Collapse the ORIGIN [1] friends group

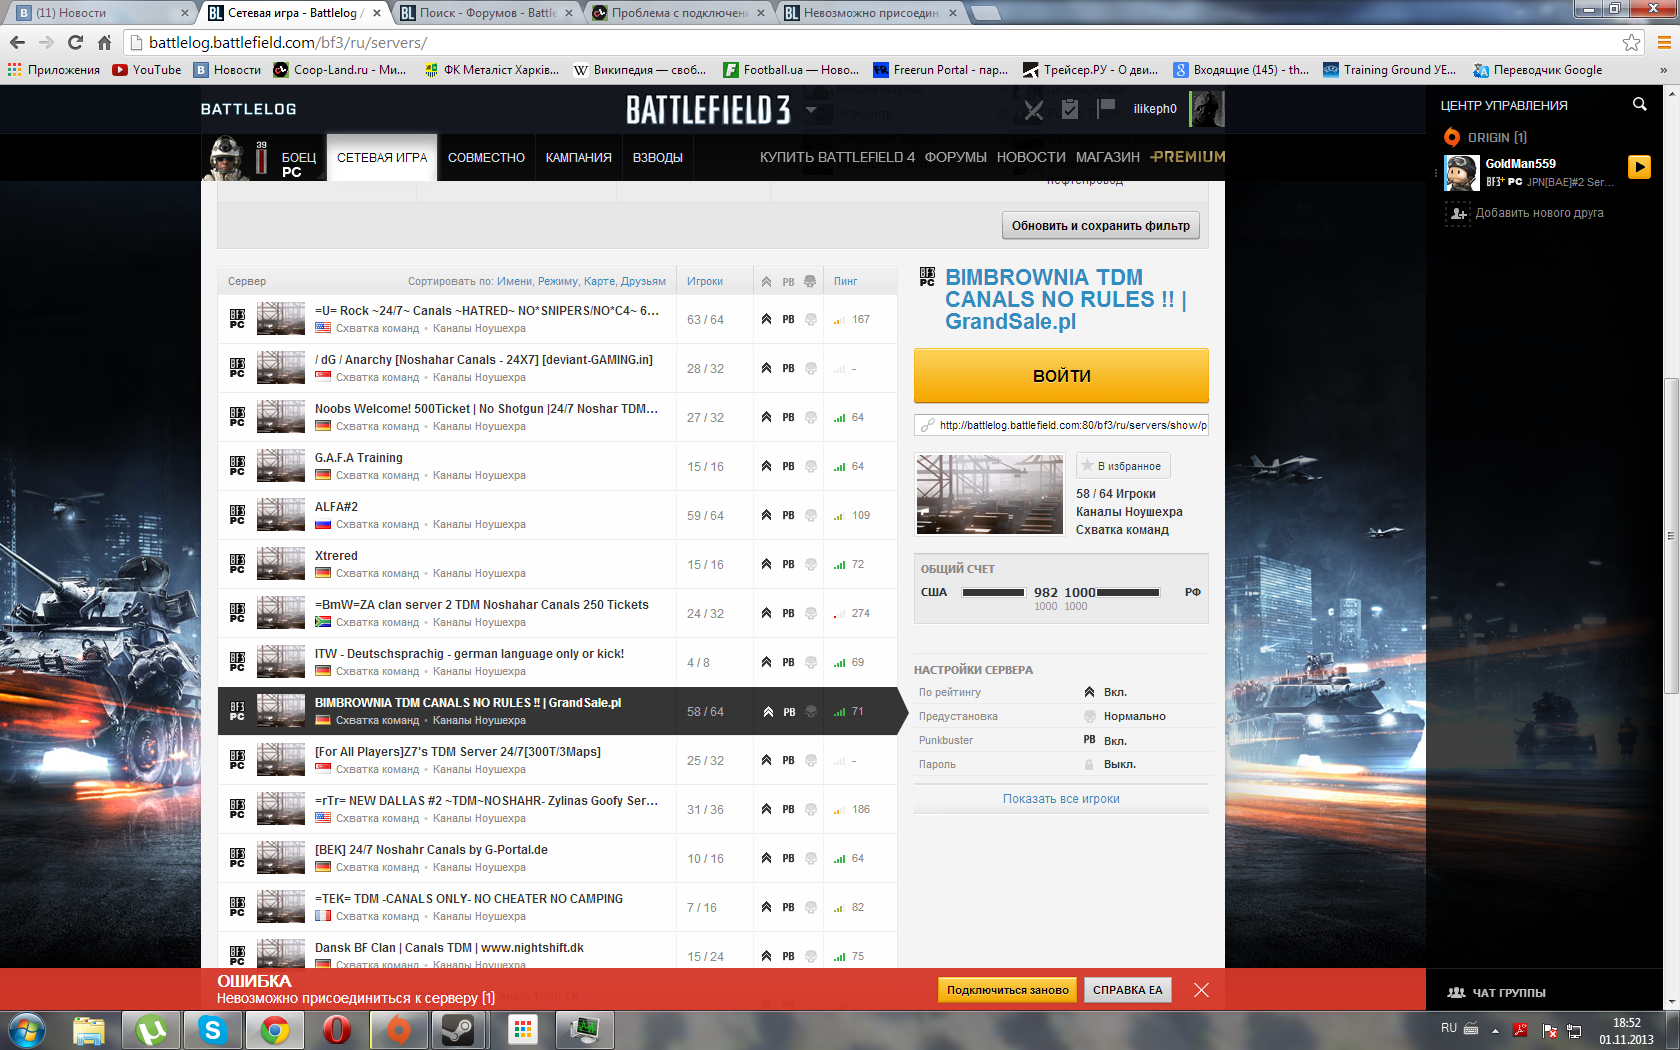coord(1486,137)
